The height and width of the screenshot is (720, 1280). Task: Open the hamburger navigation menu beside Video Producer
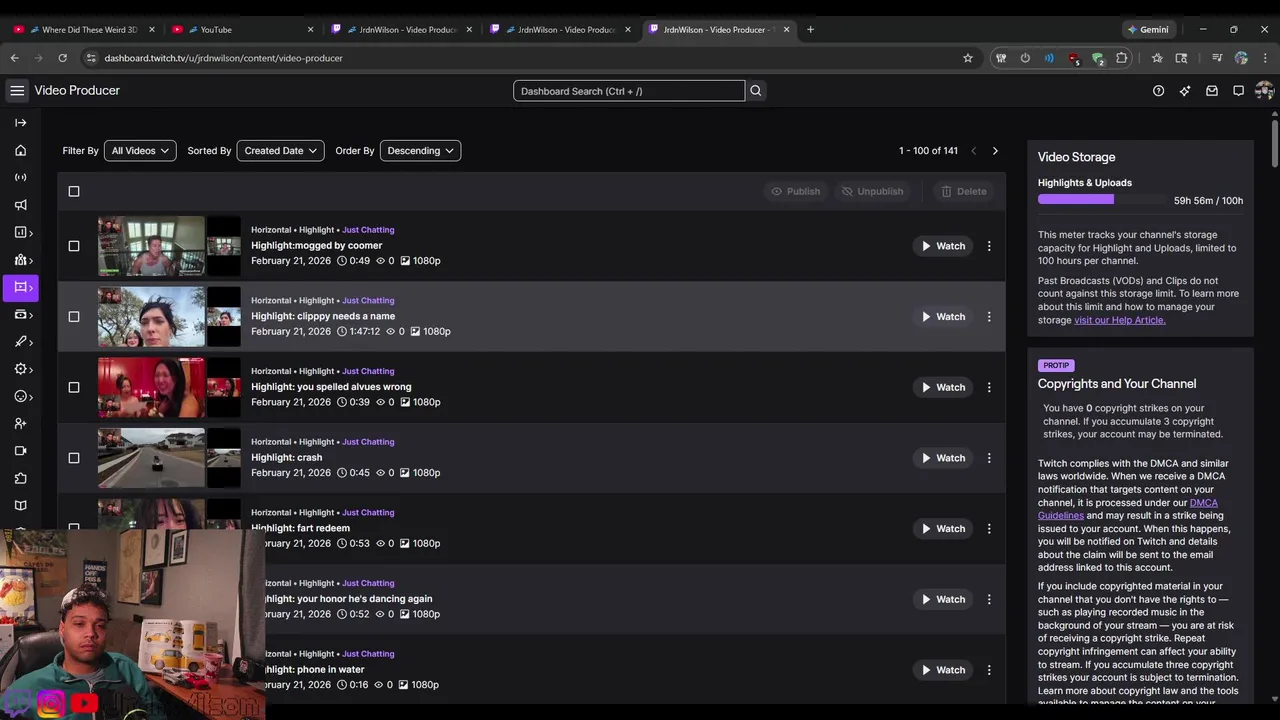[x=17, y=91]
